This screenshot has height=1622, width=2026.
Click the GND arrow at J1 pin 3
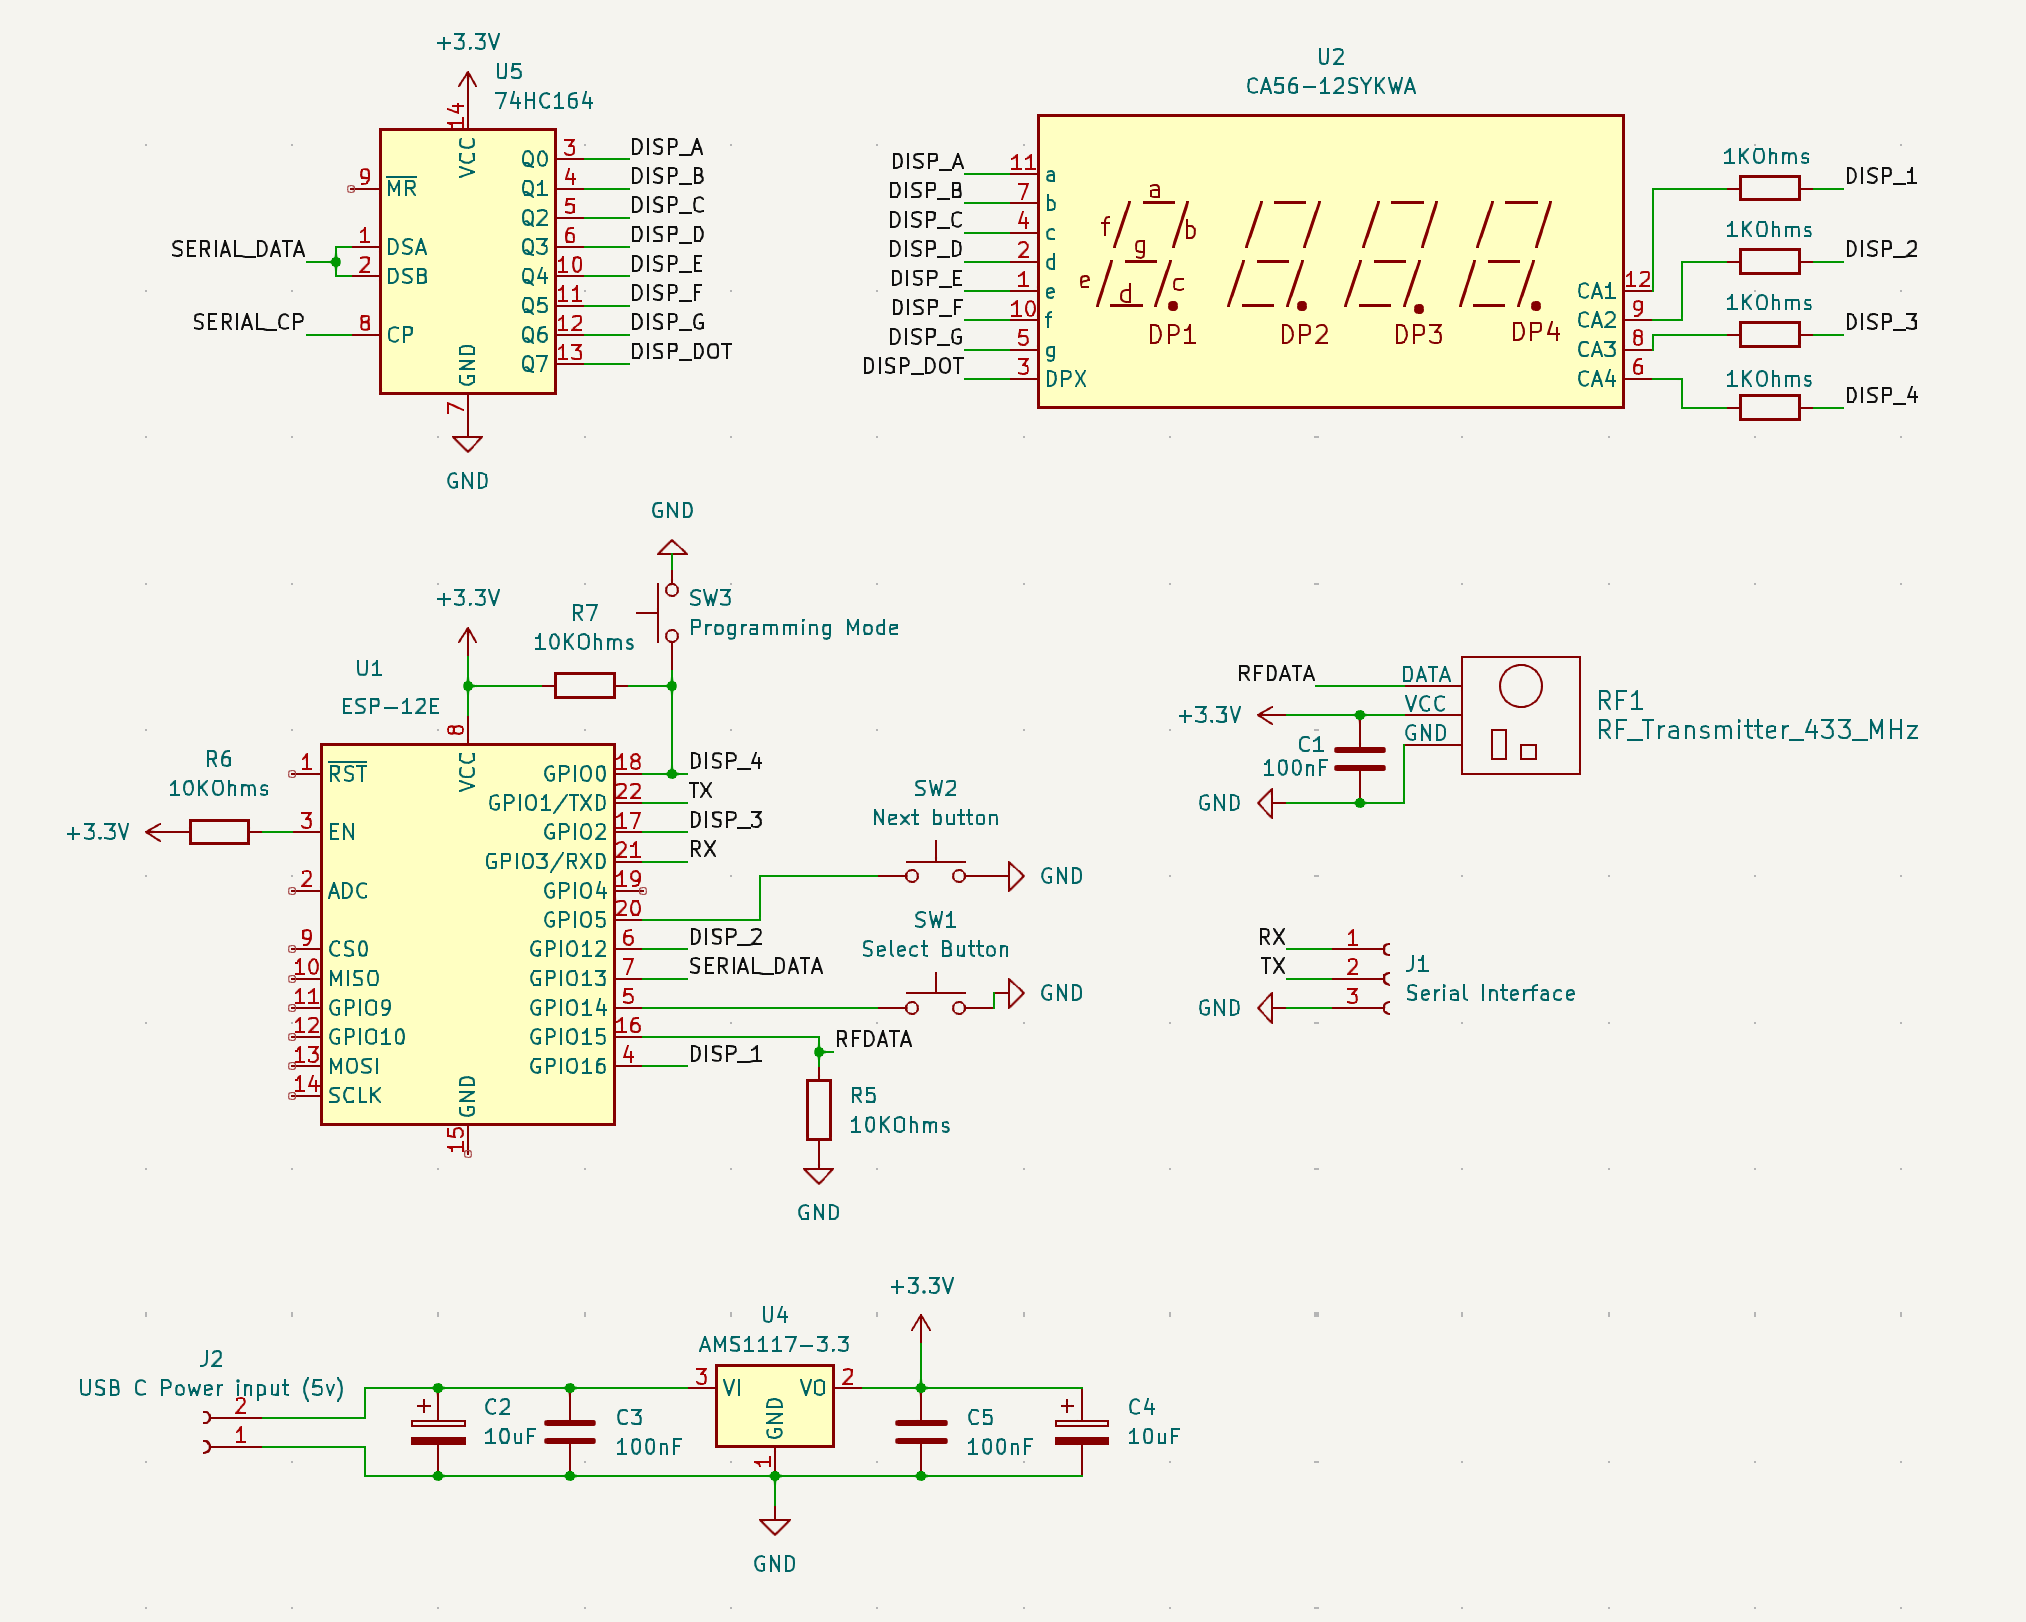1266,1008
